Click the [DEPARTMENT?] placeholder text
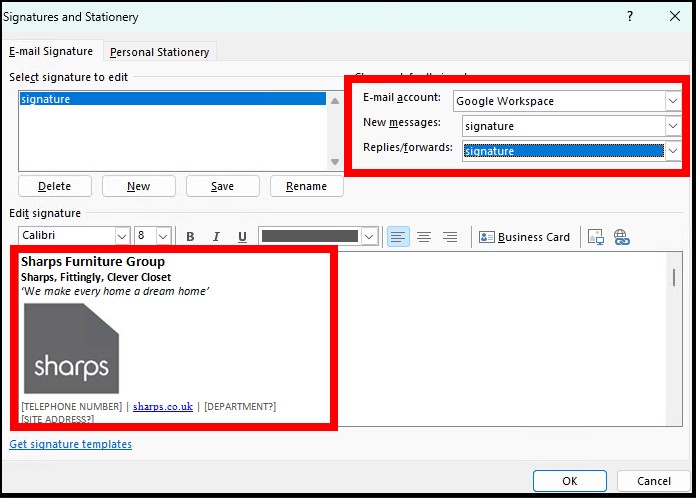 (x=240, y=407)
